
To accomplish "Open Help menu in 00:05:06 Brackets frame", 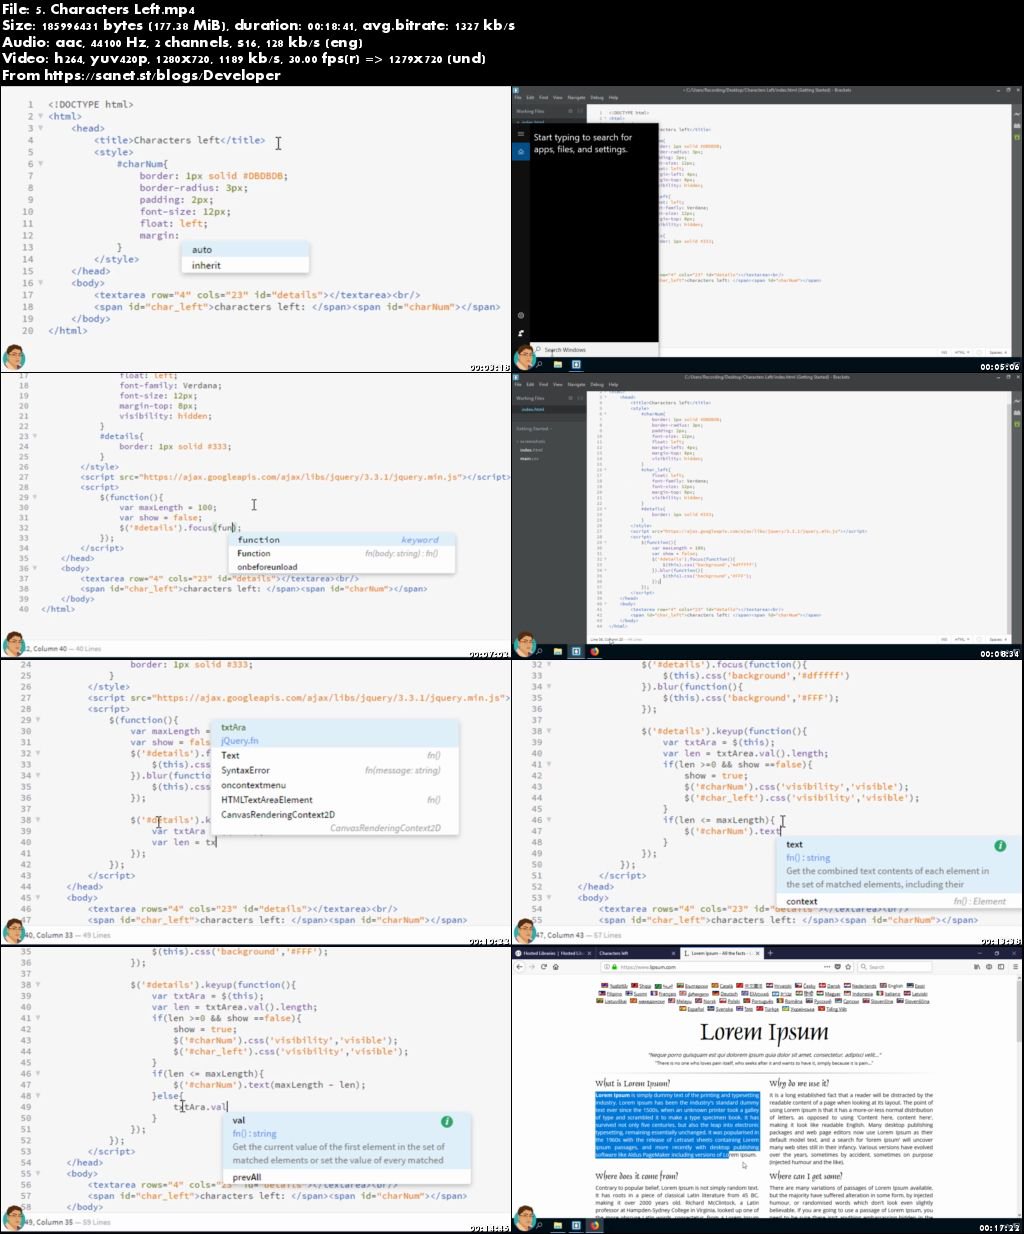I will tap(614, 98).
